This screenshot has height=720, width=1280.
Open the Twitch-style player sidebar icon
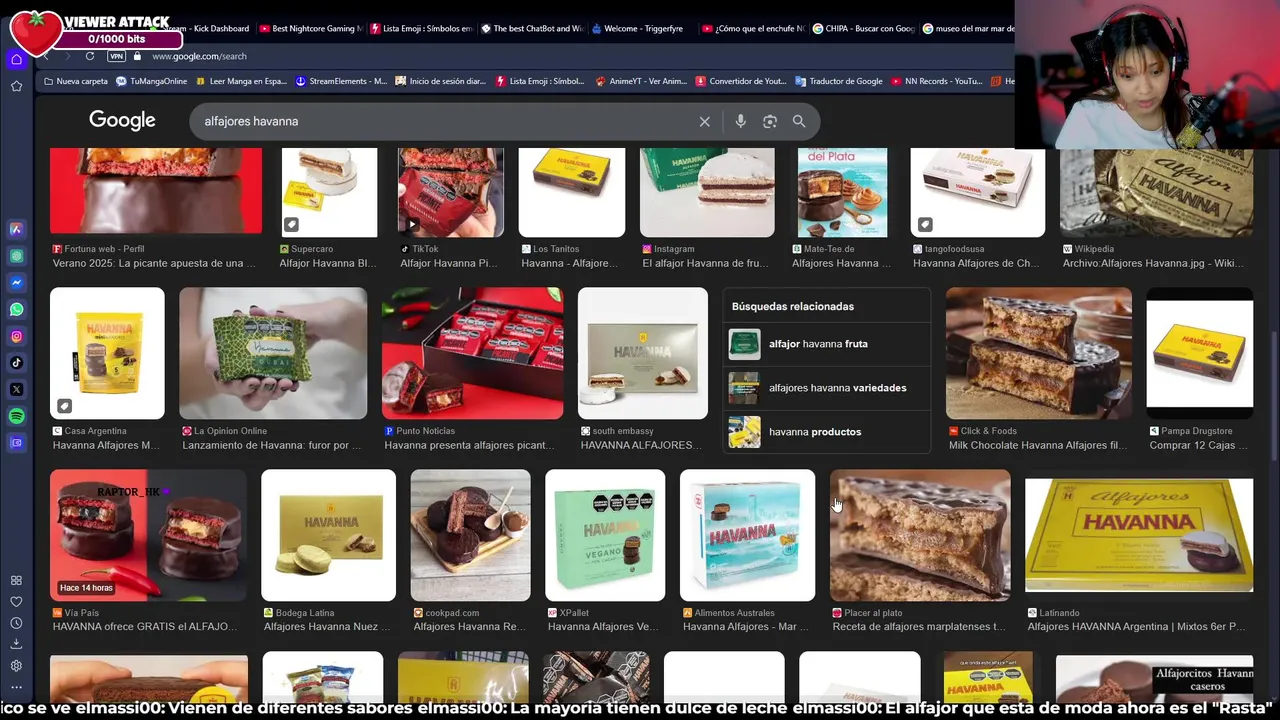coord(16,442)
